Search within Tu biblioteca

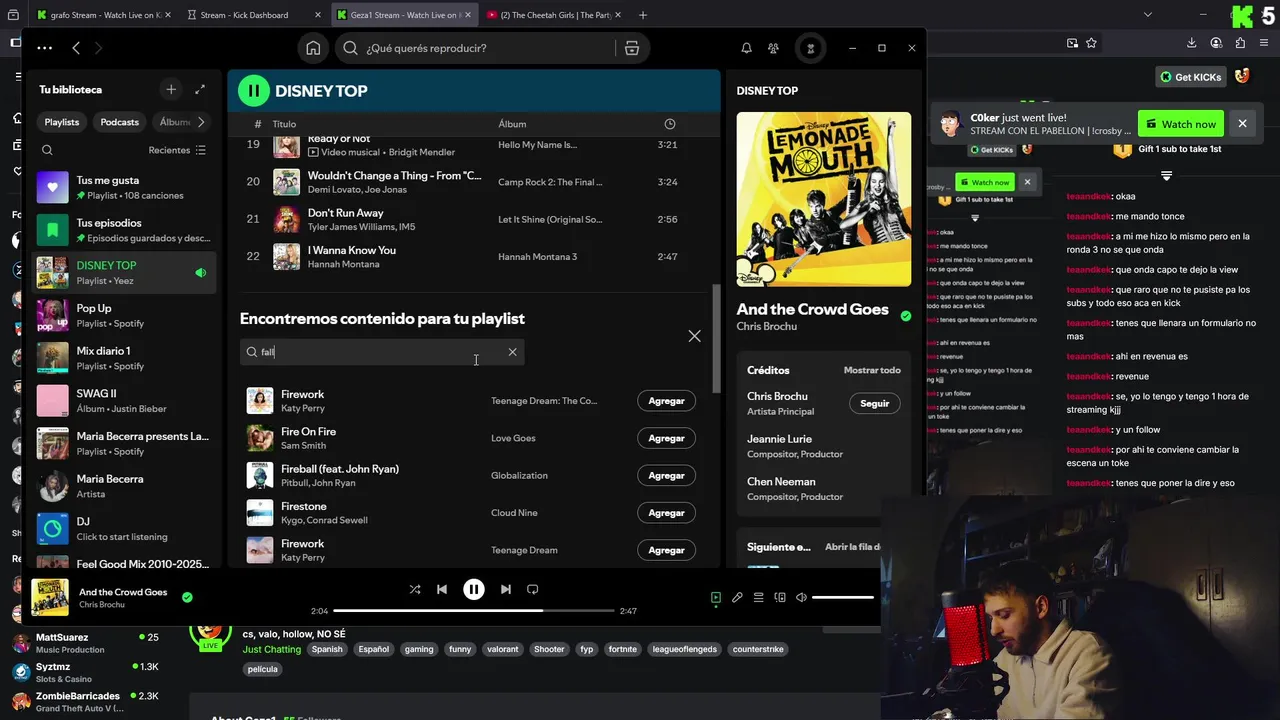click(47, 150)
